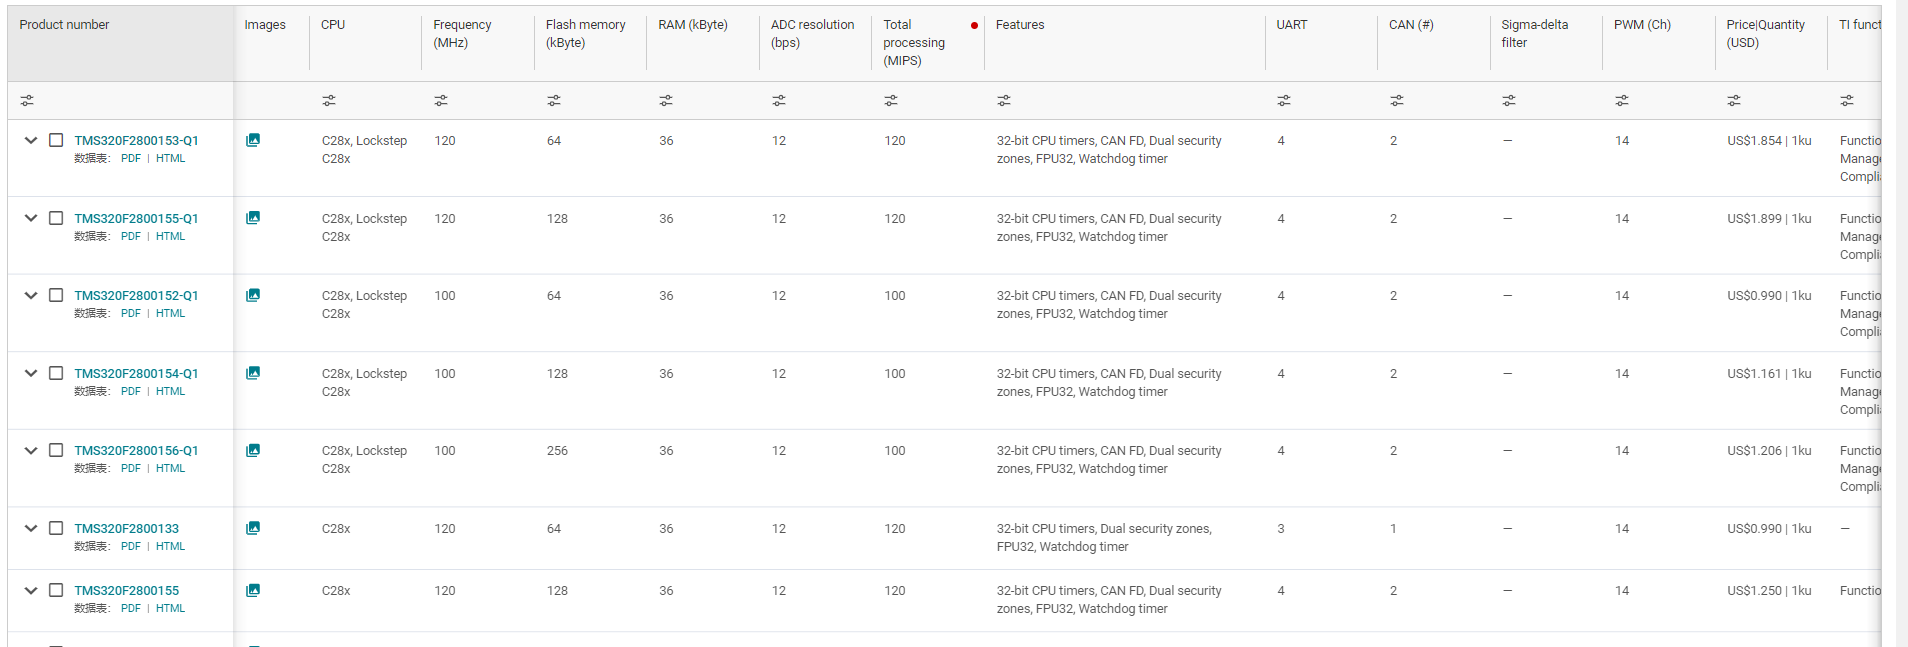Select the TMS320F2800153-Q1 checkbox
Screen dimensions: 1908x647
tap(56, 140)
